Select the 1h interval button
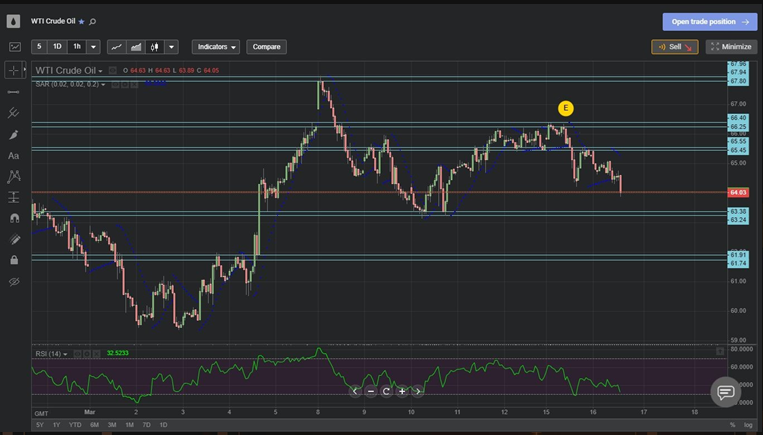763x435 pixels. 77,47
